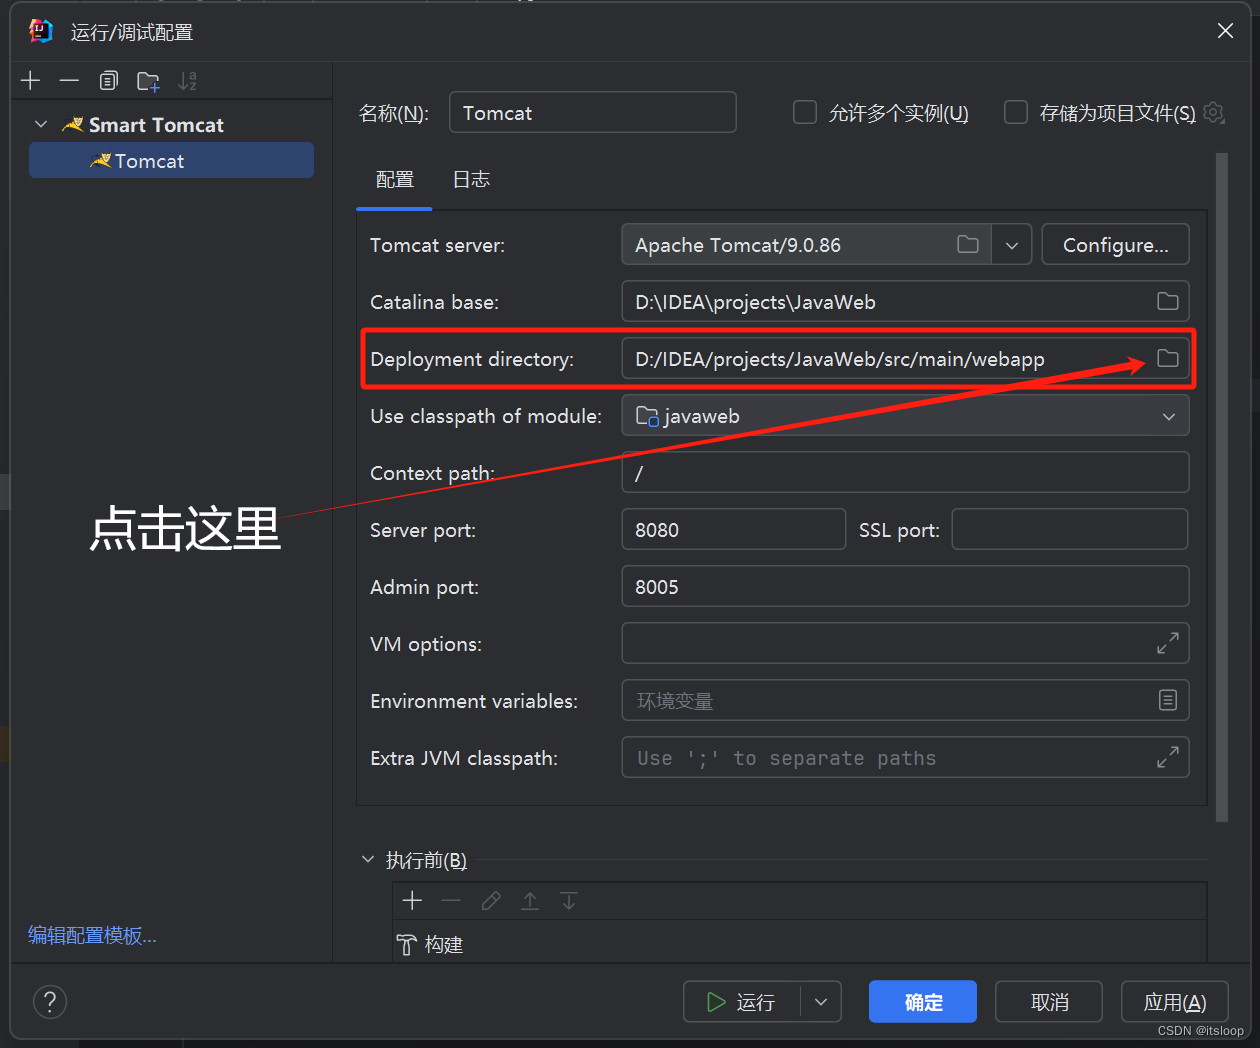
Task: Open Environment variables editor icon
Action: tap(1167, 700)
